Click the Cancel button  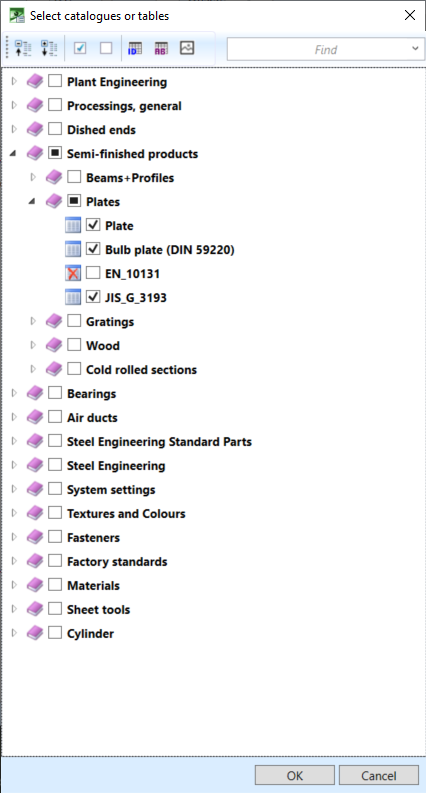379,775
